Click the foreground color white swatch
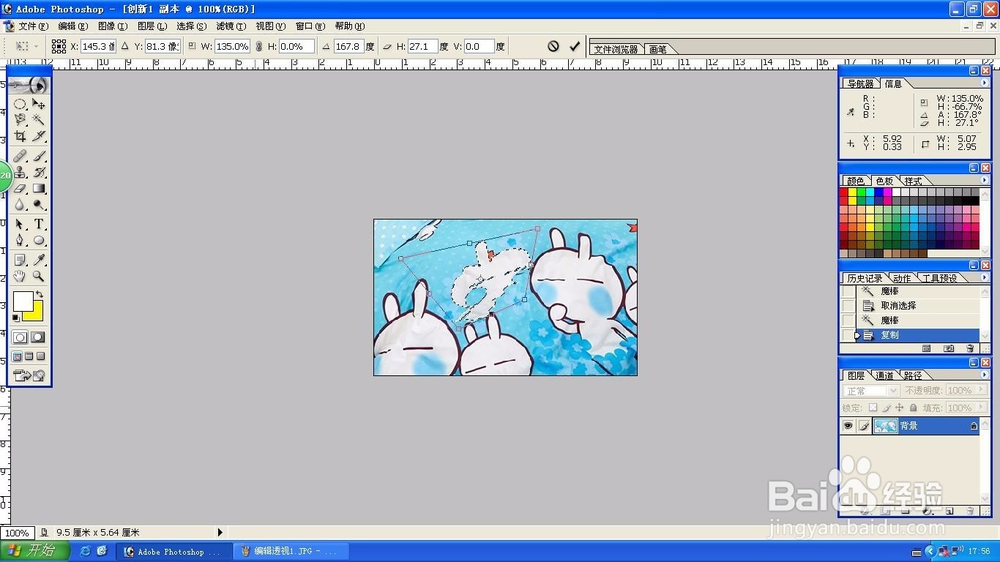 [22, 301]
